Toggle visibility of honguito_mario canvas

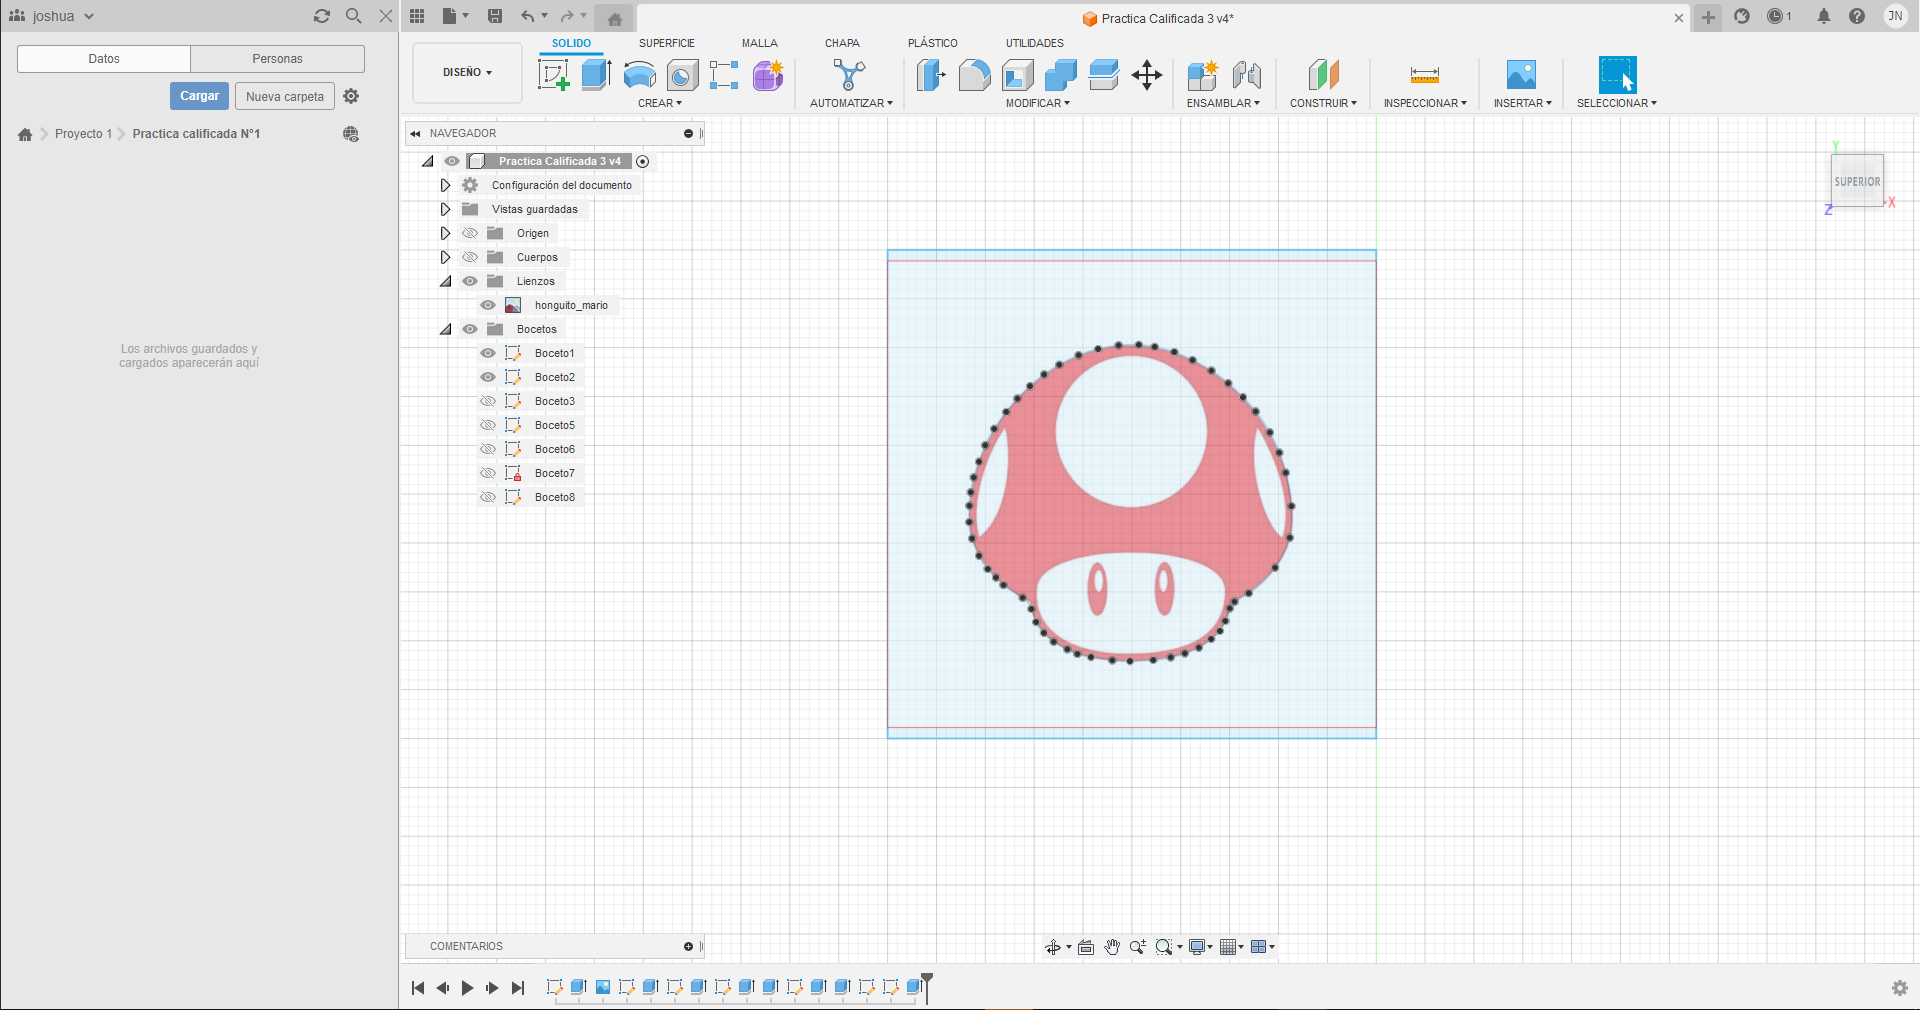pos(488,305)
